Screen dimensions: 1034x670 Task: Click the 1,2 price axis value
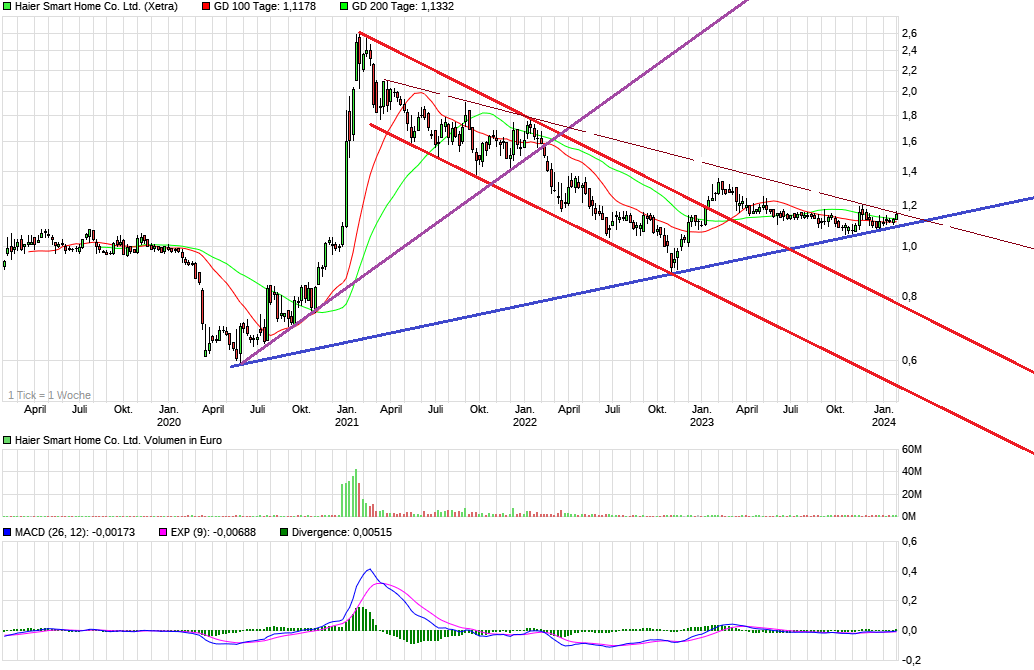coord(909,206)
